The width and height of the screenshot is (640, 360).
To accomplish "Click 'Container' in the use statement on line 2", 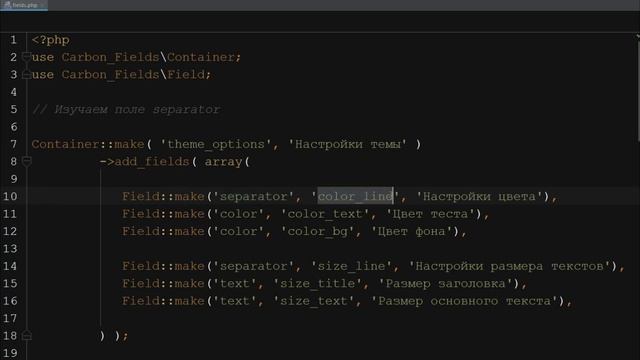I will pyautogui.click(x=200, y=57).
